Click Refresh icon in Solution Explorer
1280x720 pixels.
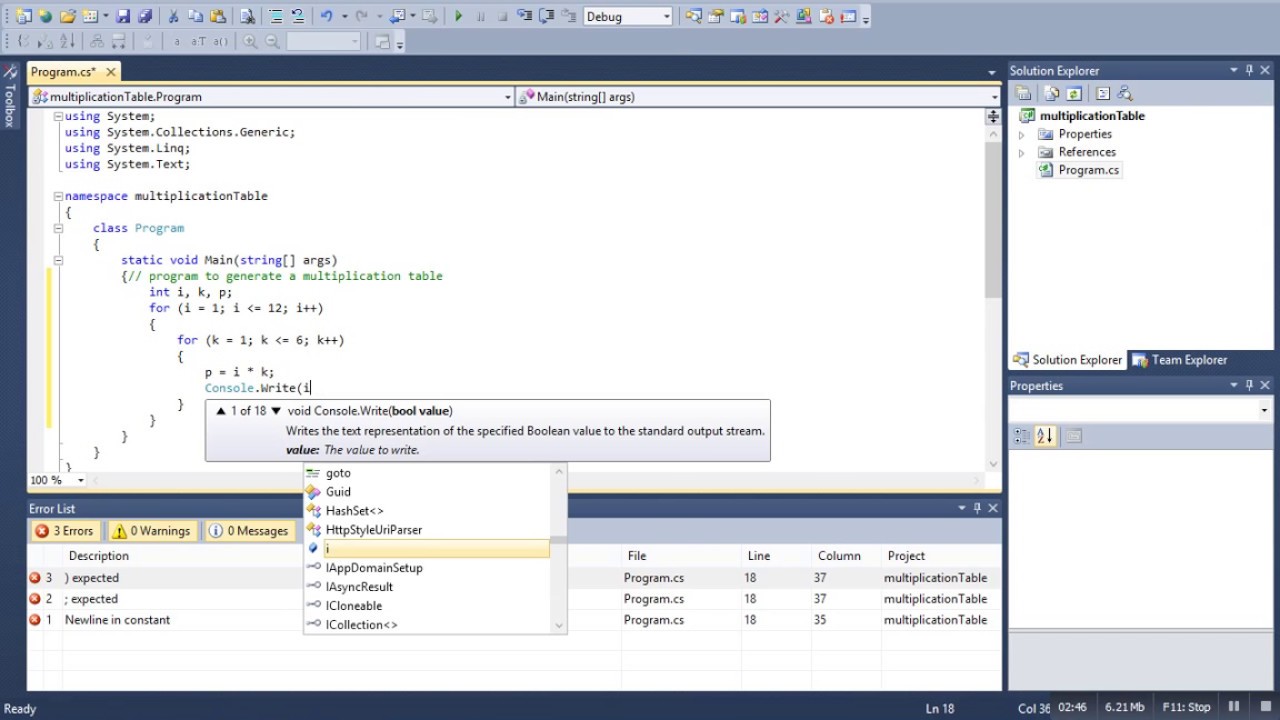tap(1073, 93)
